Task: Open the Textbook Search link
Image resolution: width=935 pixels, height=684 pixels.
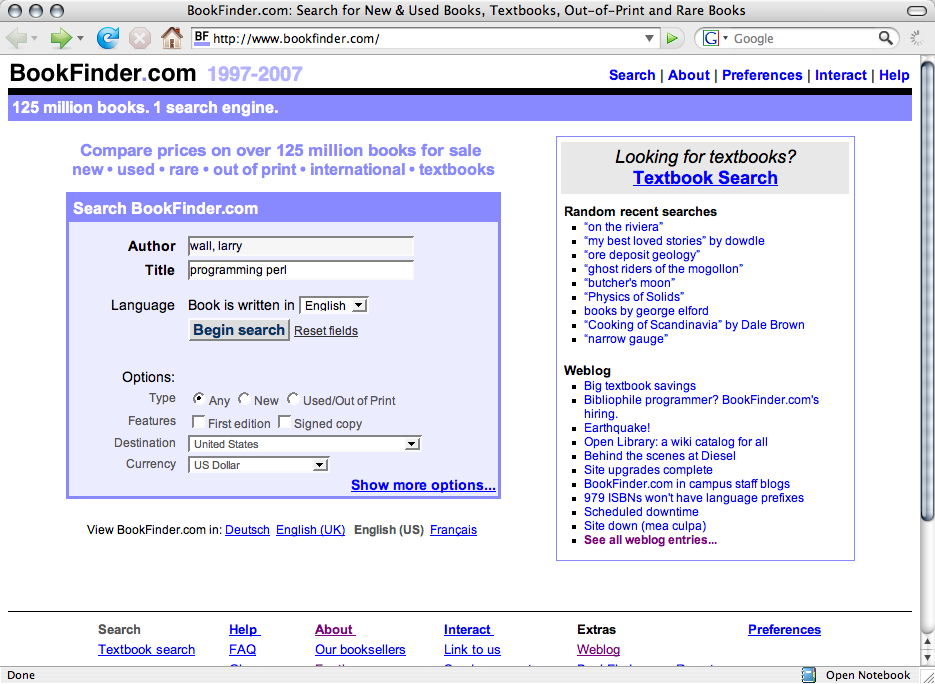Action: point(705,178)
